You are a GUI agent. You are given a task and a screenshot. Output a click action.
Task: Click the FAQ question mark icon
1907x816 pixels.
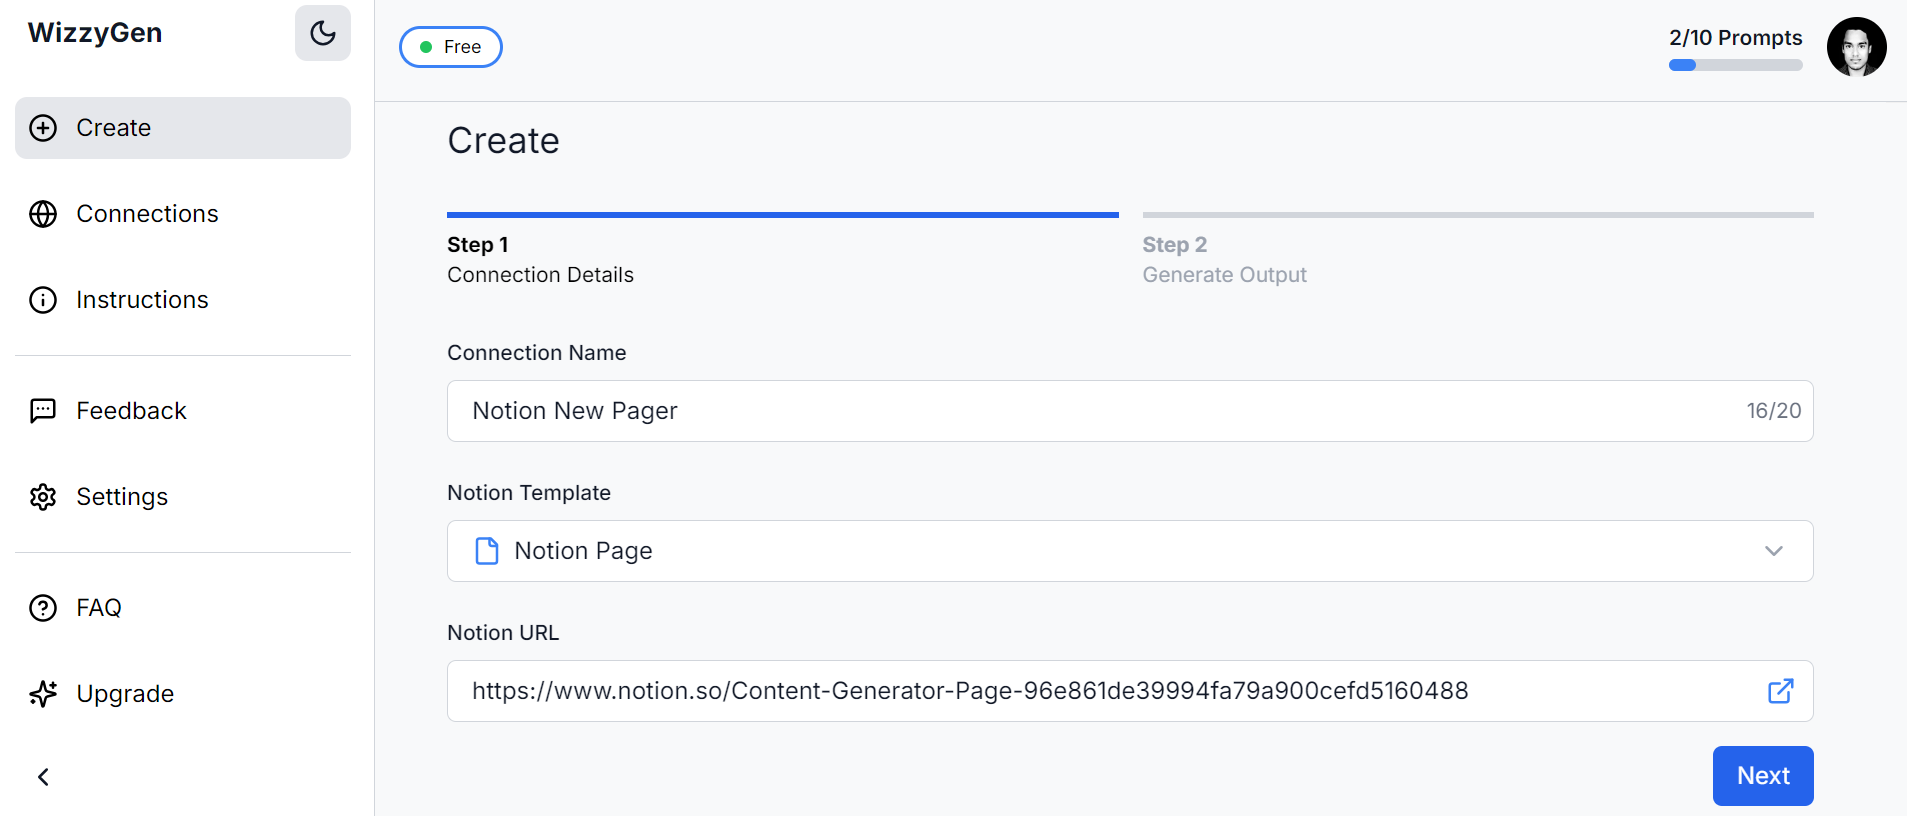(43, 608)
